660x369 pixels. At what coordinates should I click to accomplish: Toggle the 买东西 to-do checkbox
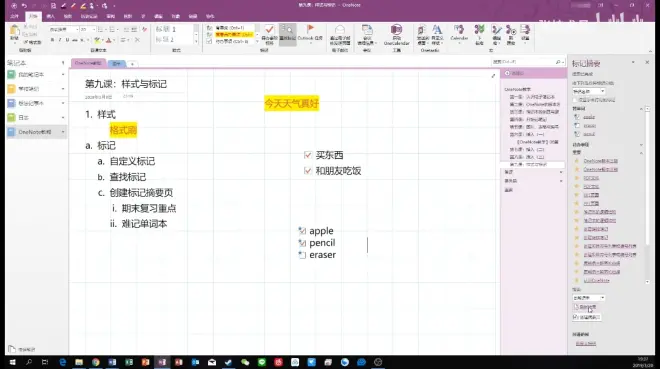pos(308,155)
